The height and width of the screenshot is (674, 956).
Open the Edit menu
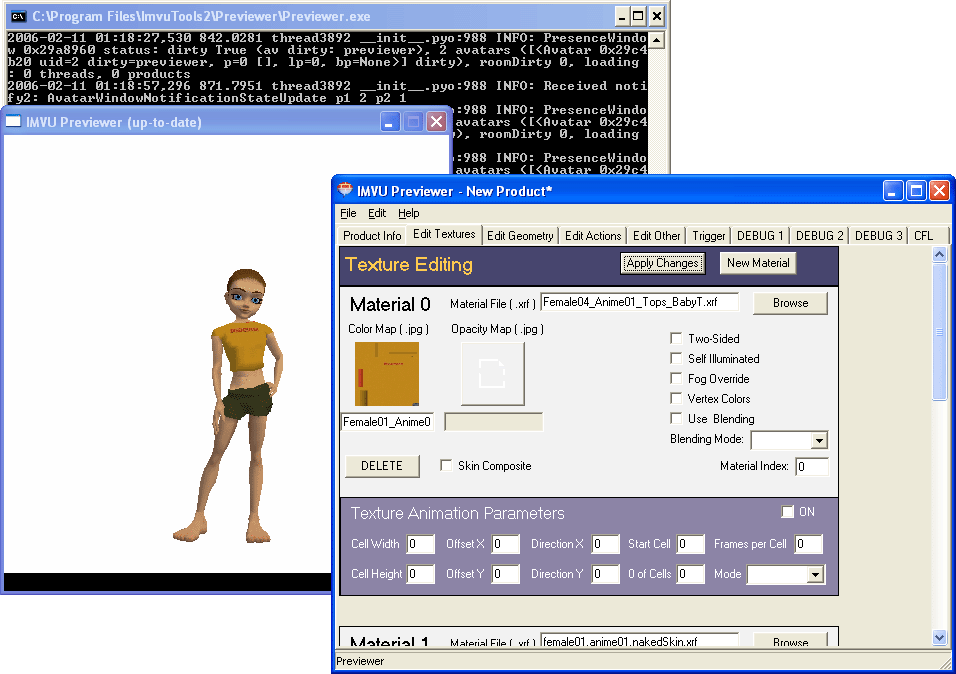tap(377, 213)
